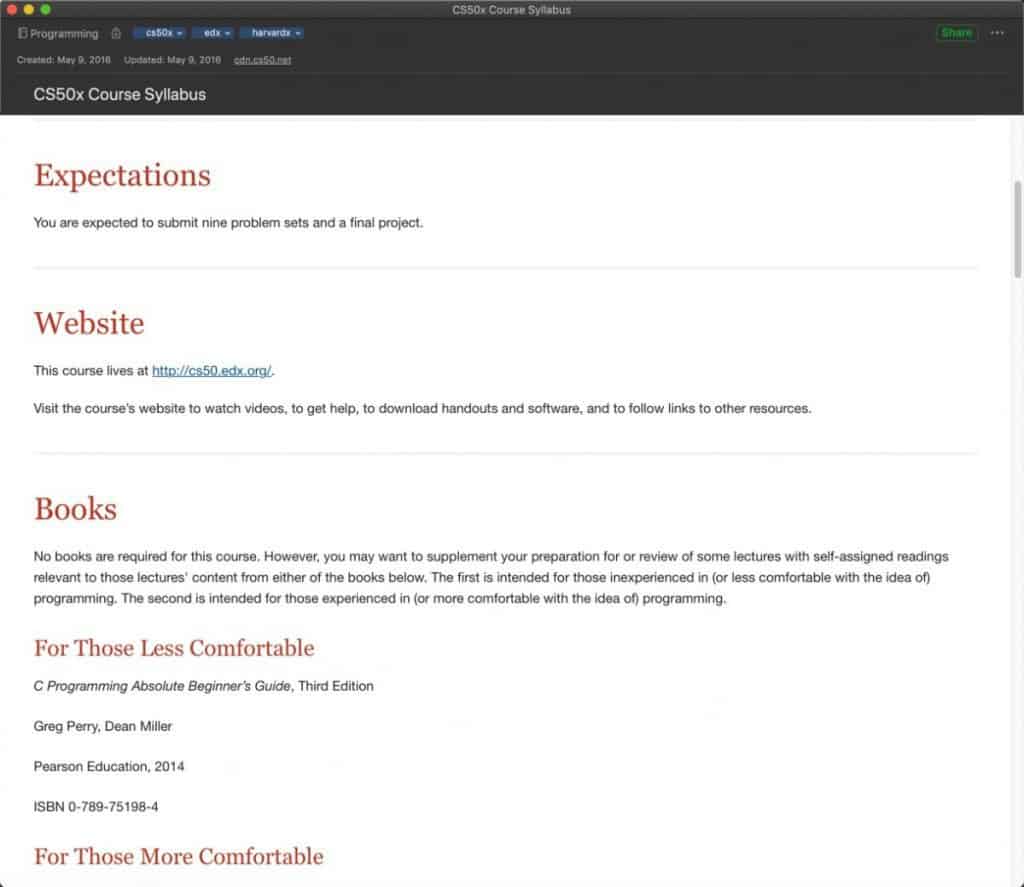Expand the harvardx tag menu

272,33
